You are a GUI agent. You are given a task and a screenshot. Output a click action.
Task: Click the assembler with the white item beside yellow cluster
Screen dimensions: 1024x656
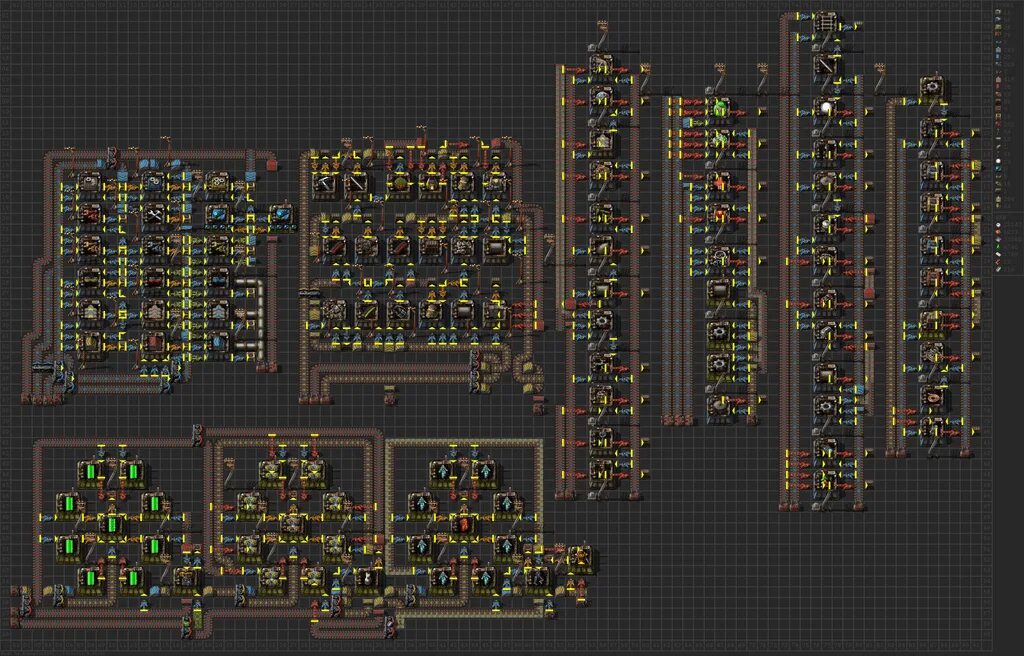367,578
